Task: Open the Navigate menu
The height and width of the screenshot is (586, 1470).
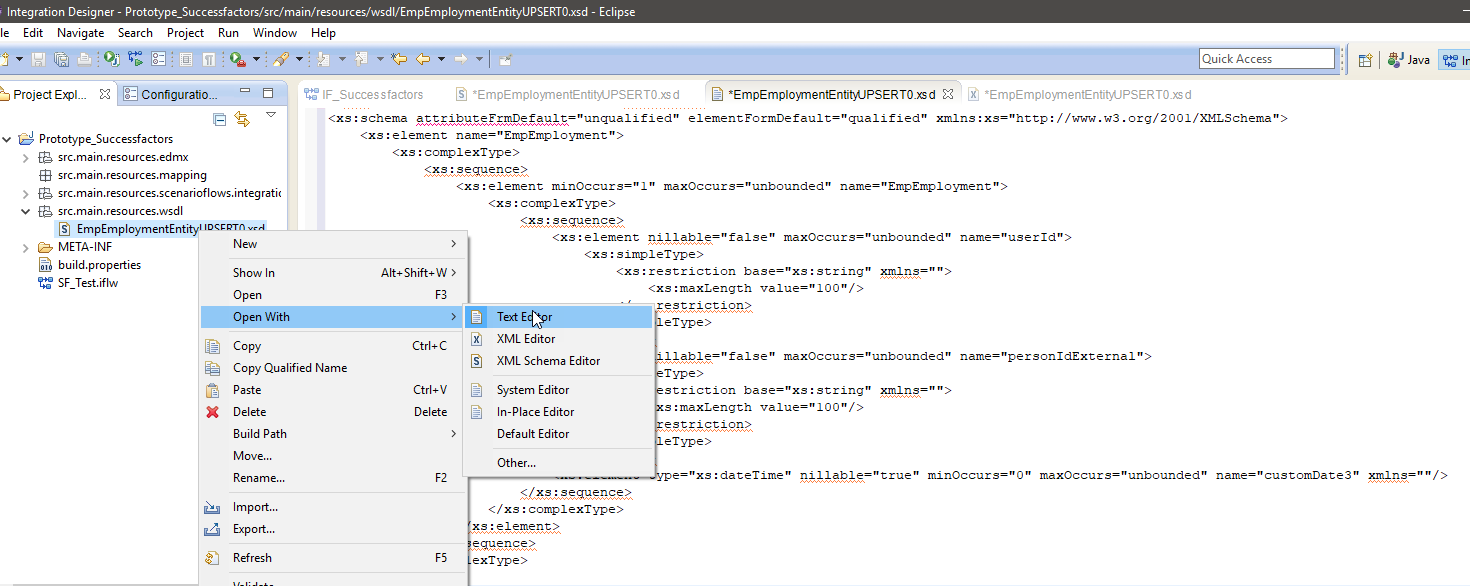Action: 80,32
